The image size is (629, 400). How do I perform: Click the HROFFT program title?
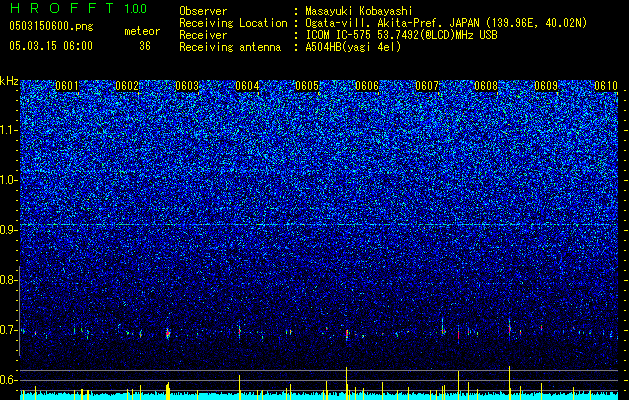(x=62, y=8)
